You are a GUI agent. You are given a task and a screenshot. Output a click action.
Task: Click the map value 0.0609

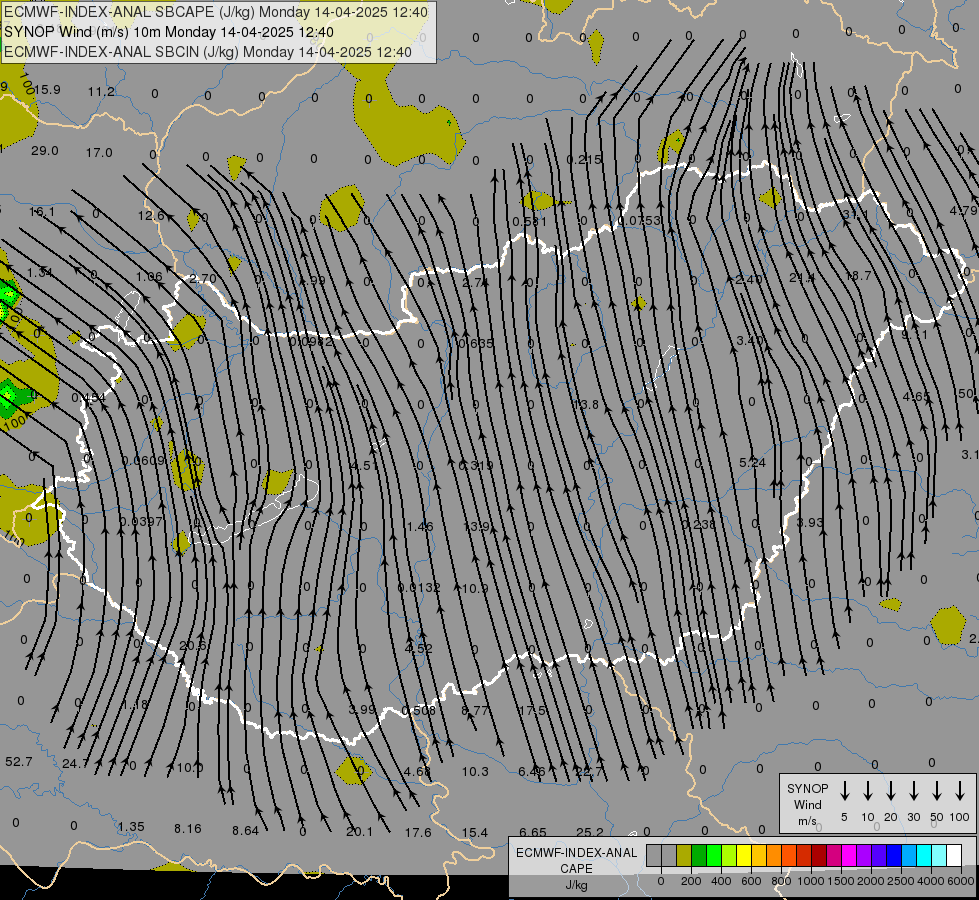point(143,460)
